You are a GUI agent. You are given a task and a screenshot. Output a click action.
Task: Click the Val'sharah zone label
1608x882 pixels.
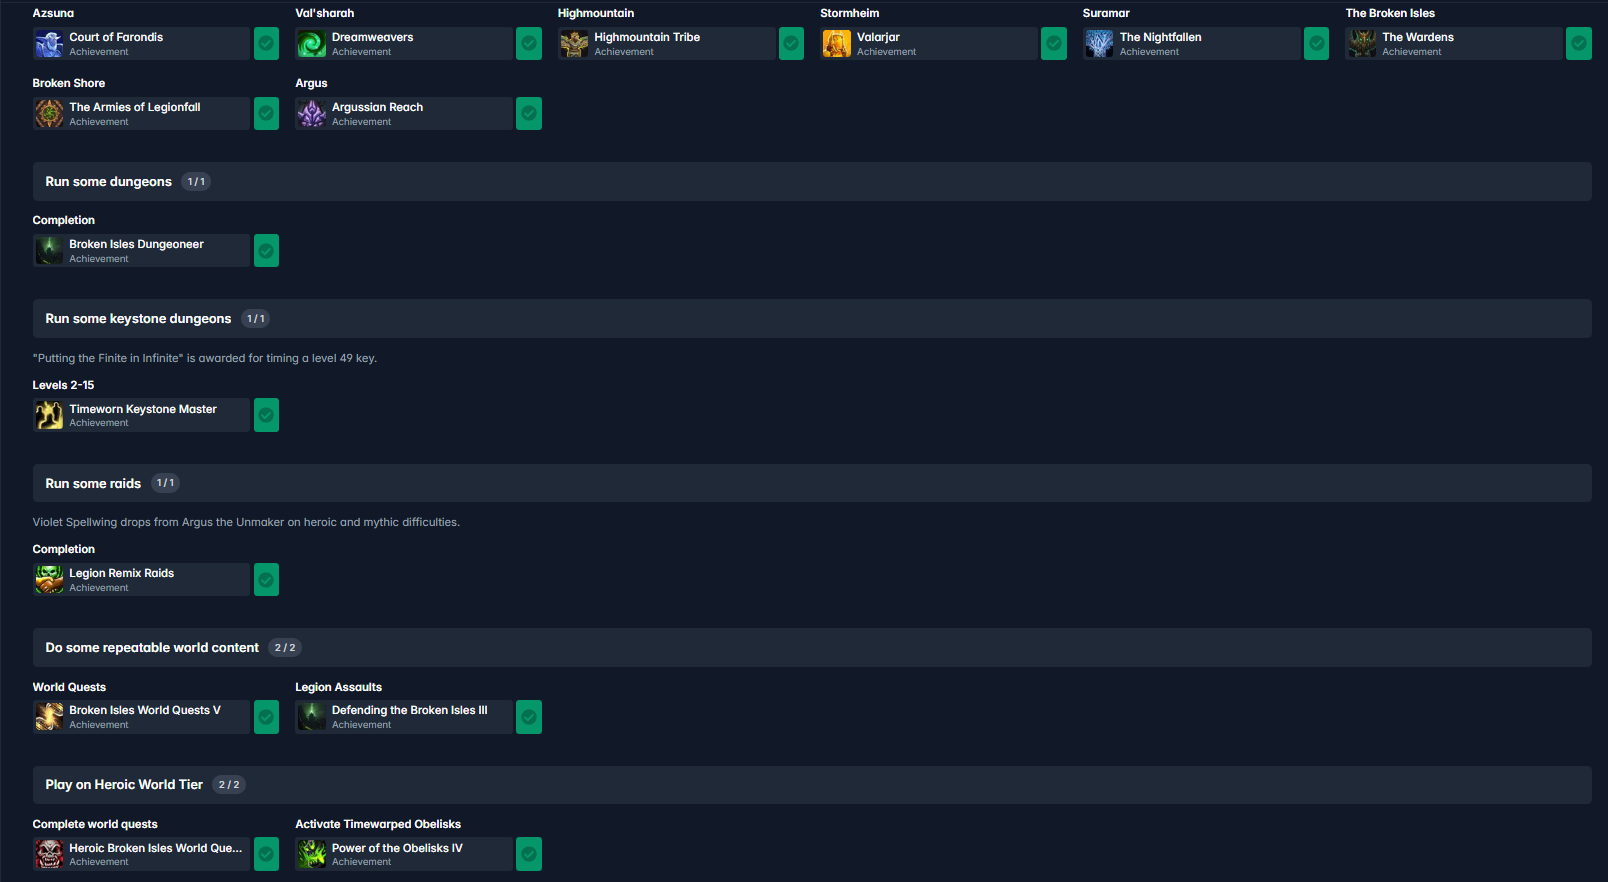pos(325,13)
